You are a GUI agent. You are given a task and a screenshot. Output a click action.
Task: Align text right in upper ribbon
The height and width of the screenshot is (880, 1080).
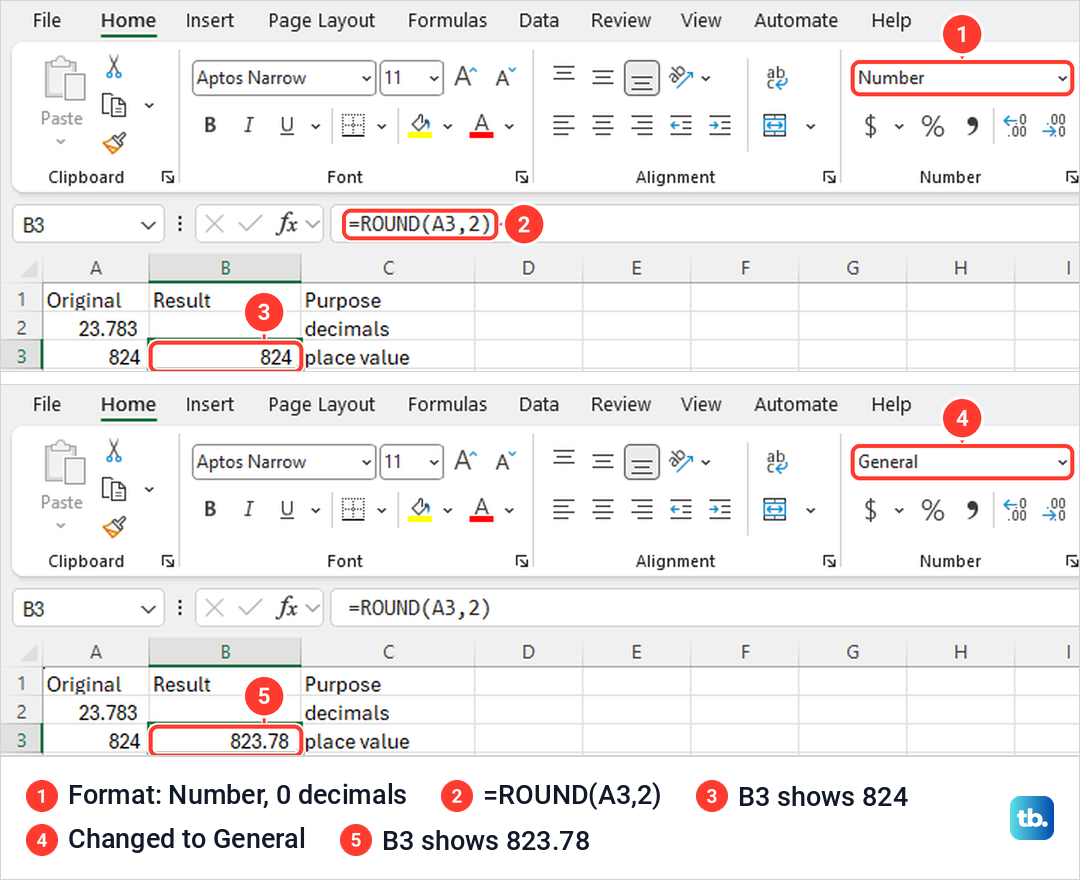coord(642,125)
